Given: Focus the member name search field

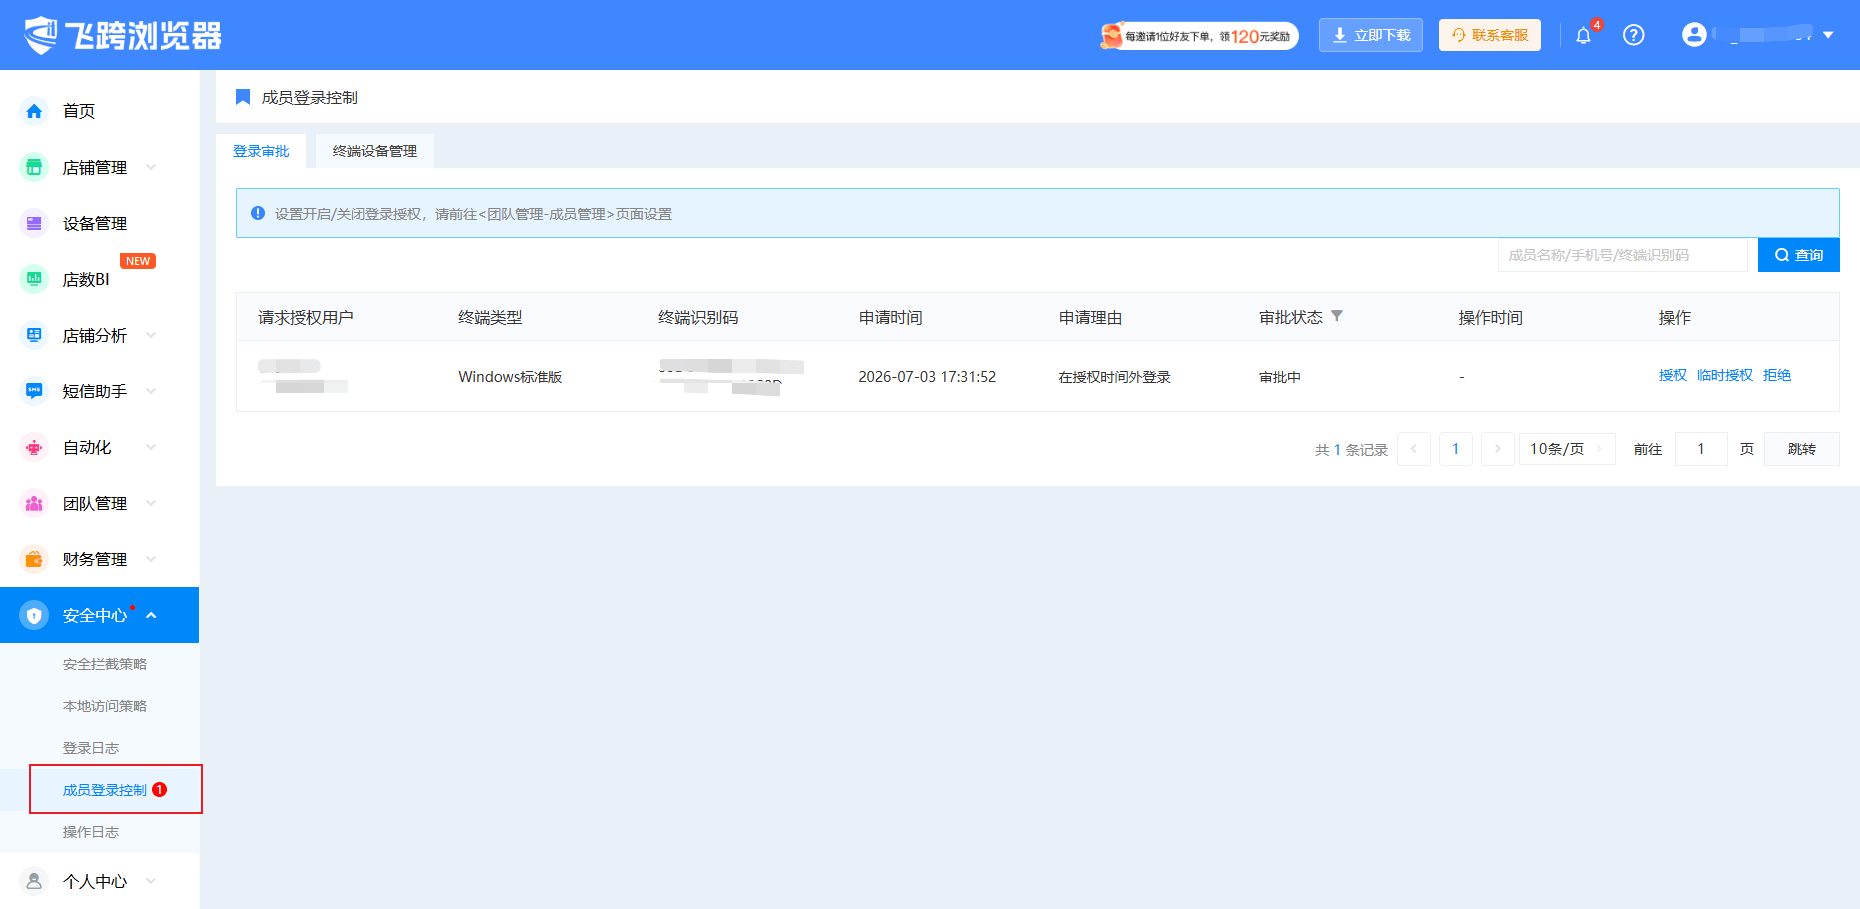Looking at the screenshot, I should point(1623,255).
